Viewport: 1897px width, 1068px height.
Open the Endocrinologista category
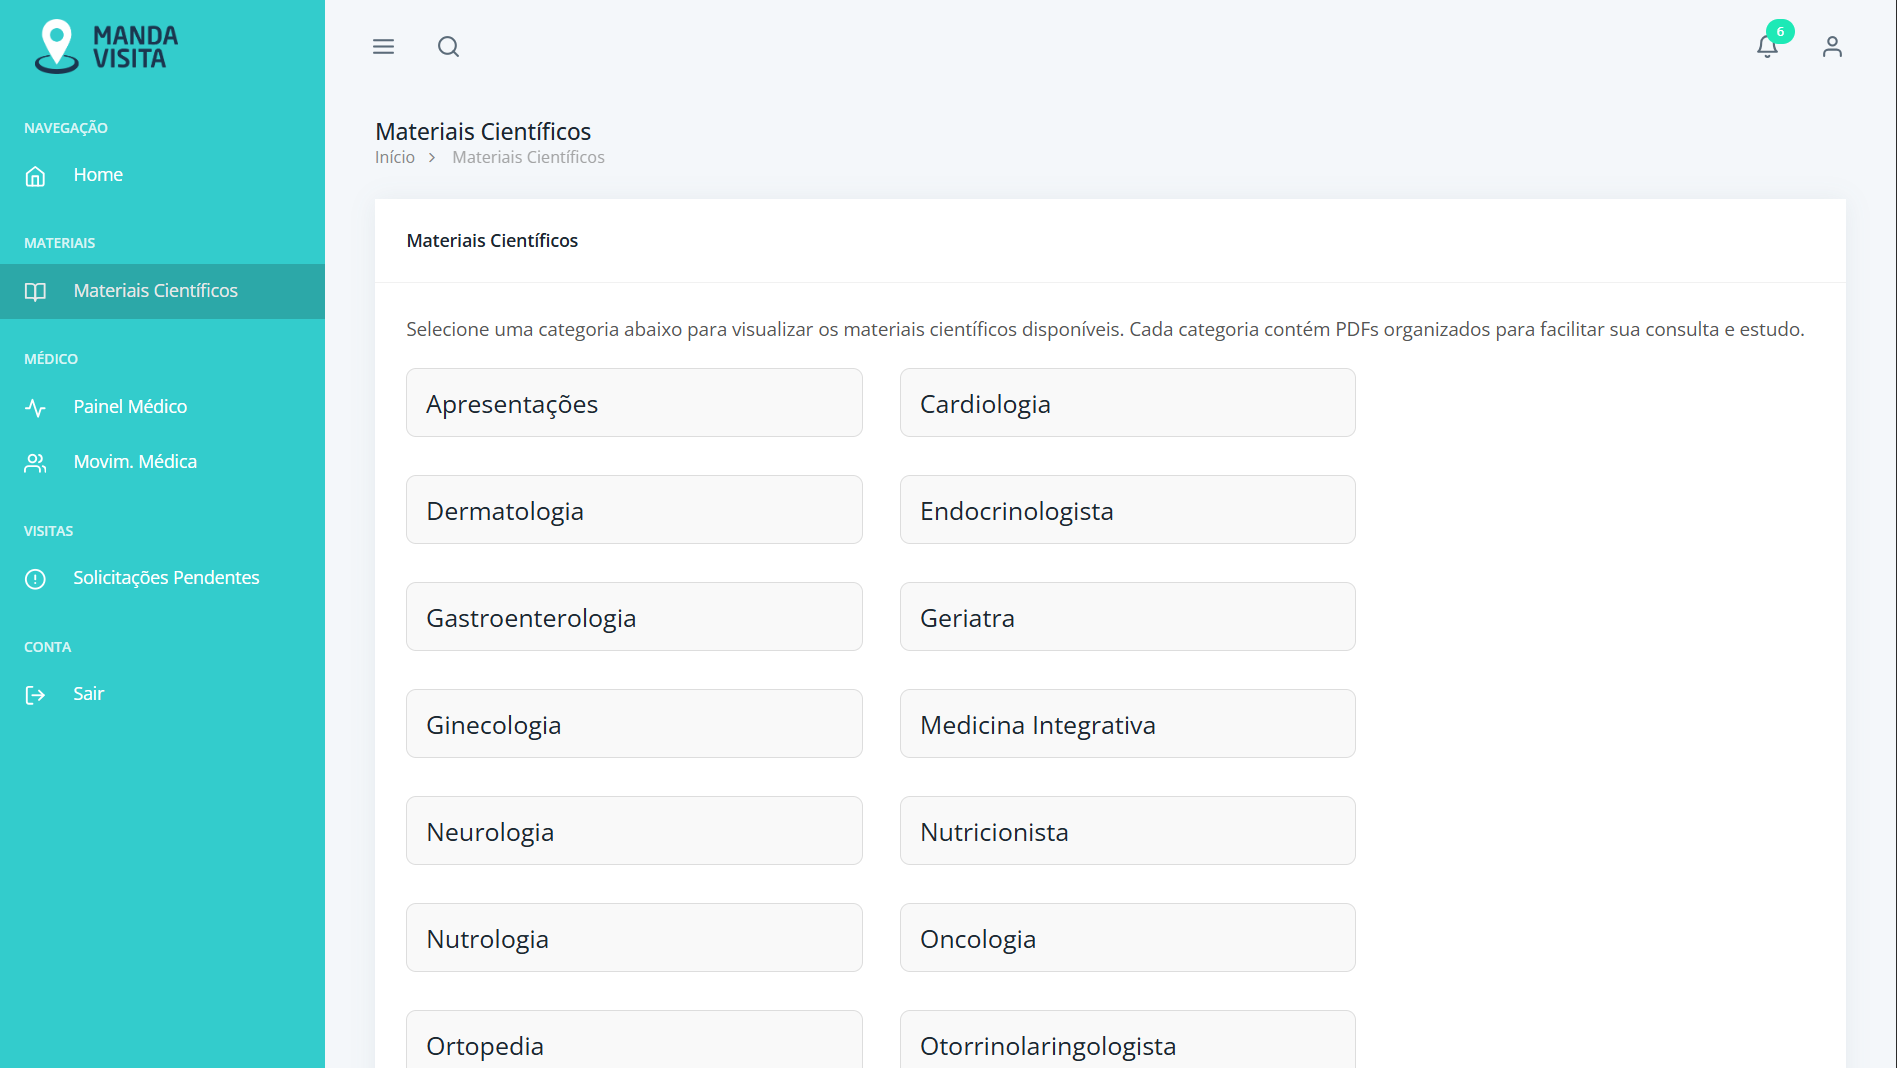coord(1127,510)
